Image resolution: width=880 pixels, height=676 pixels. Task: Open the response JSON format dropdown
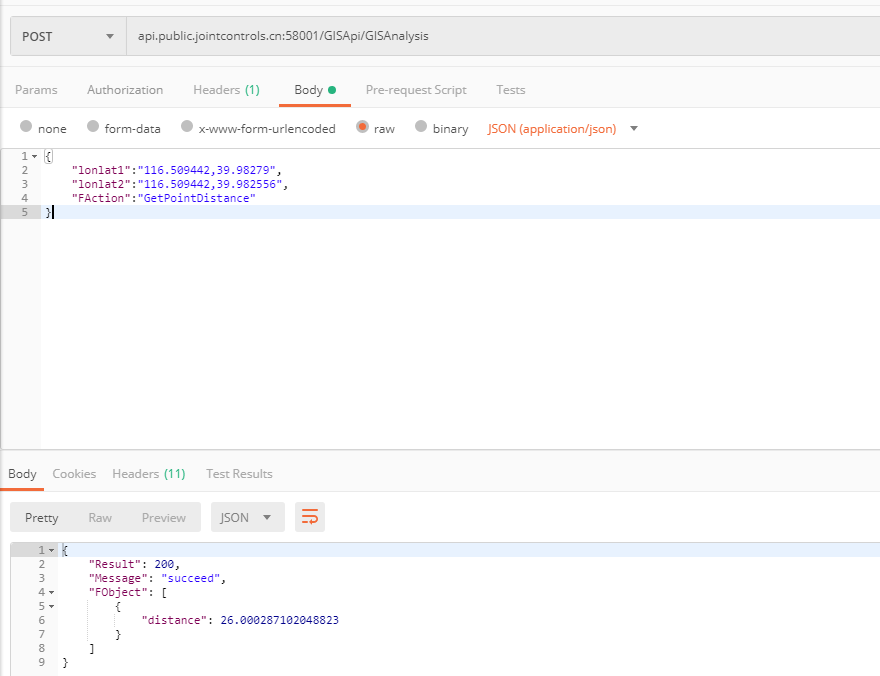coord(248,517)
